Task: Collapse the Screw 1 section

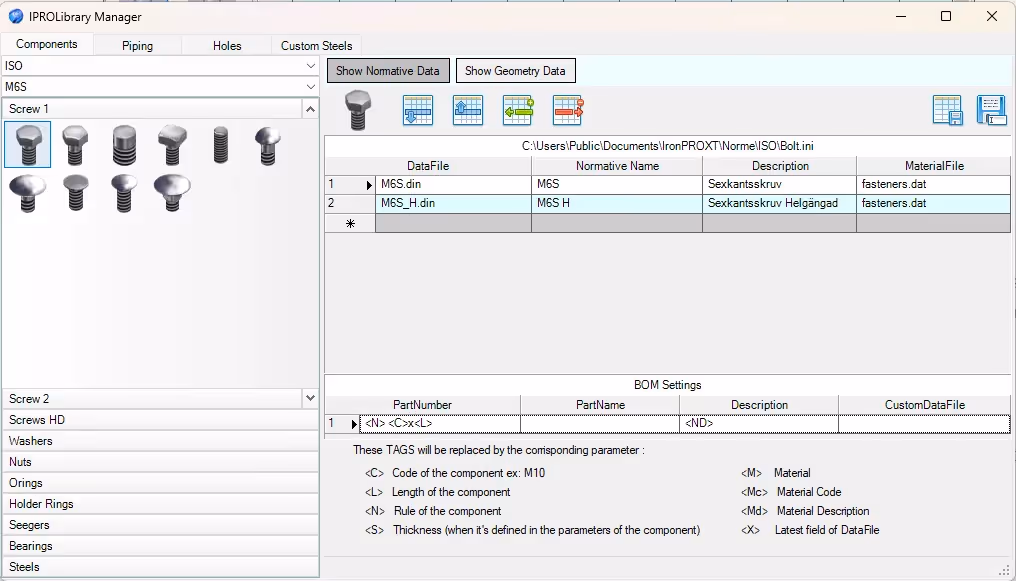Action: coord(310,109)
